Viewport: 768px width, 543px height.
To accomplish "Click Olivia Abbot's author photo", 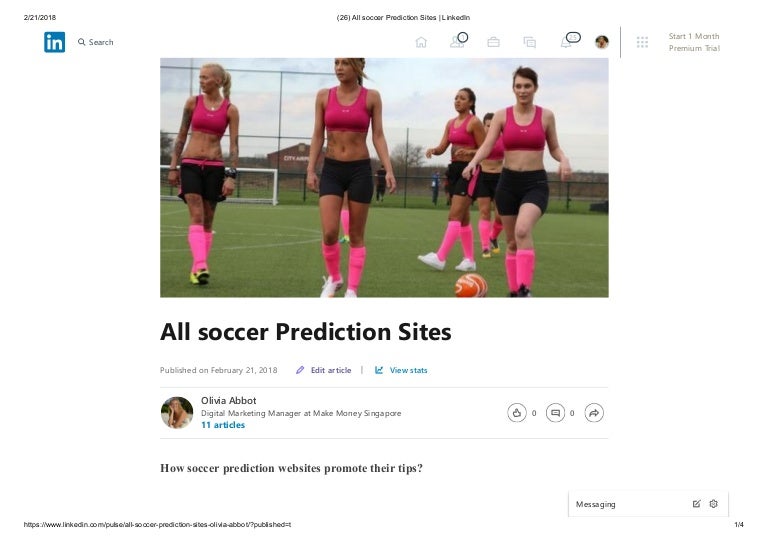I will tap(177, 413).
